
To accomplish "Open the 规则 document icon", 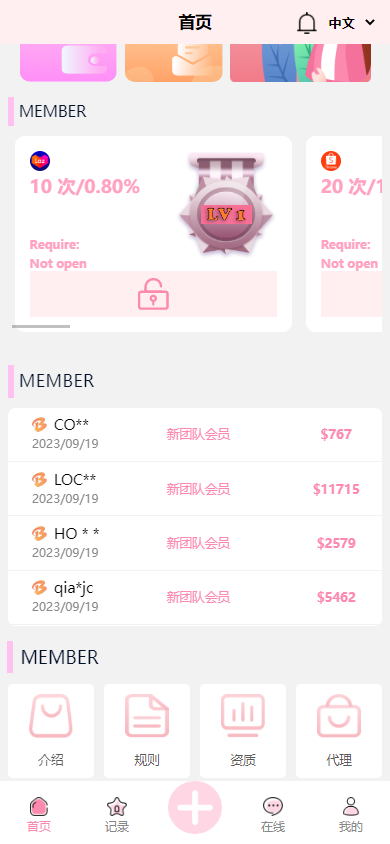I will [x=147, y=716].
